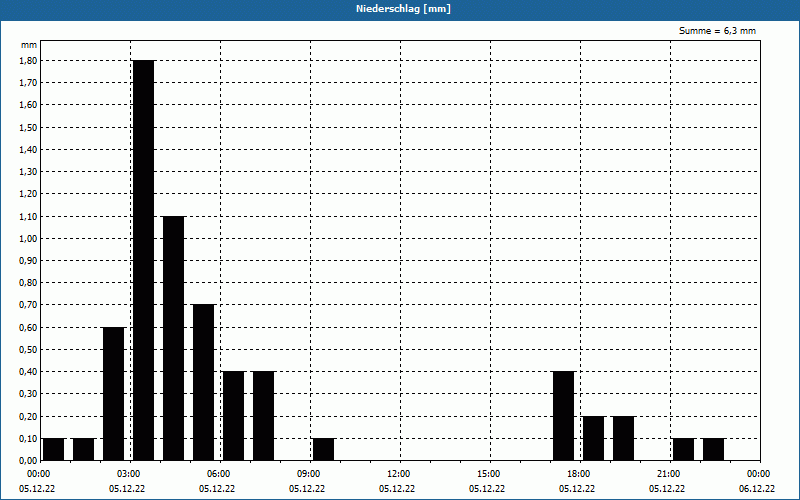Image resolution: width=800 pixels, height=500 pixels.
Task: Select the 0,00 y-axis label
Action: point(28,461)
